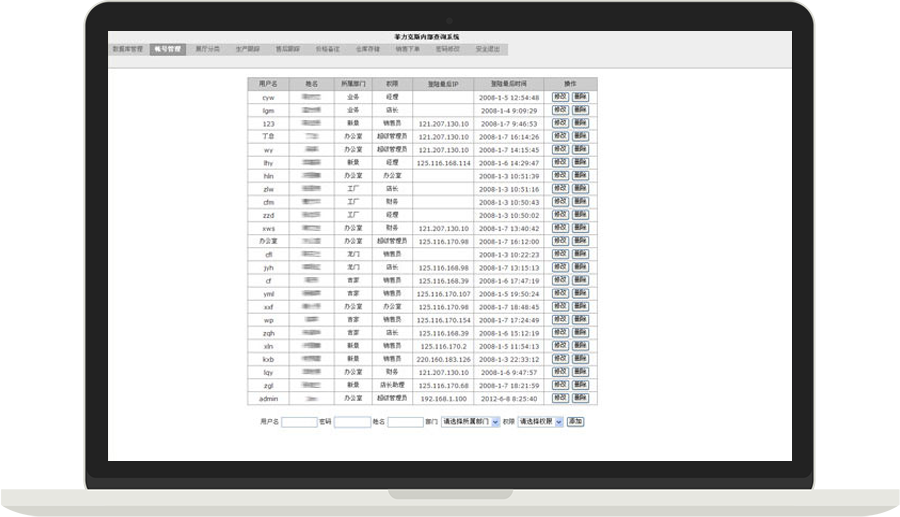
Task: Delete user zlw via 删除
Action: pyautogui.click(x=580, y=188)
